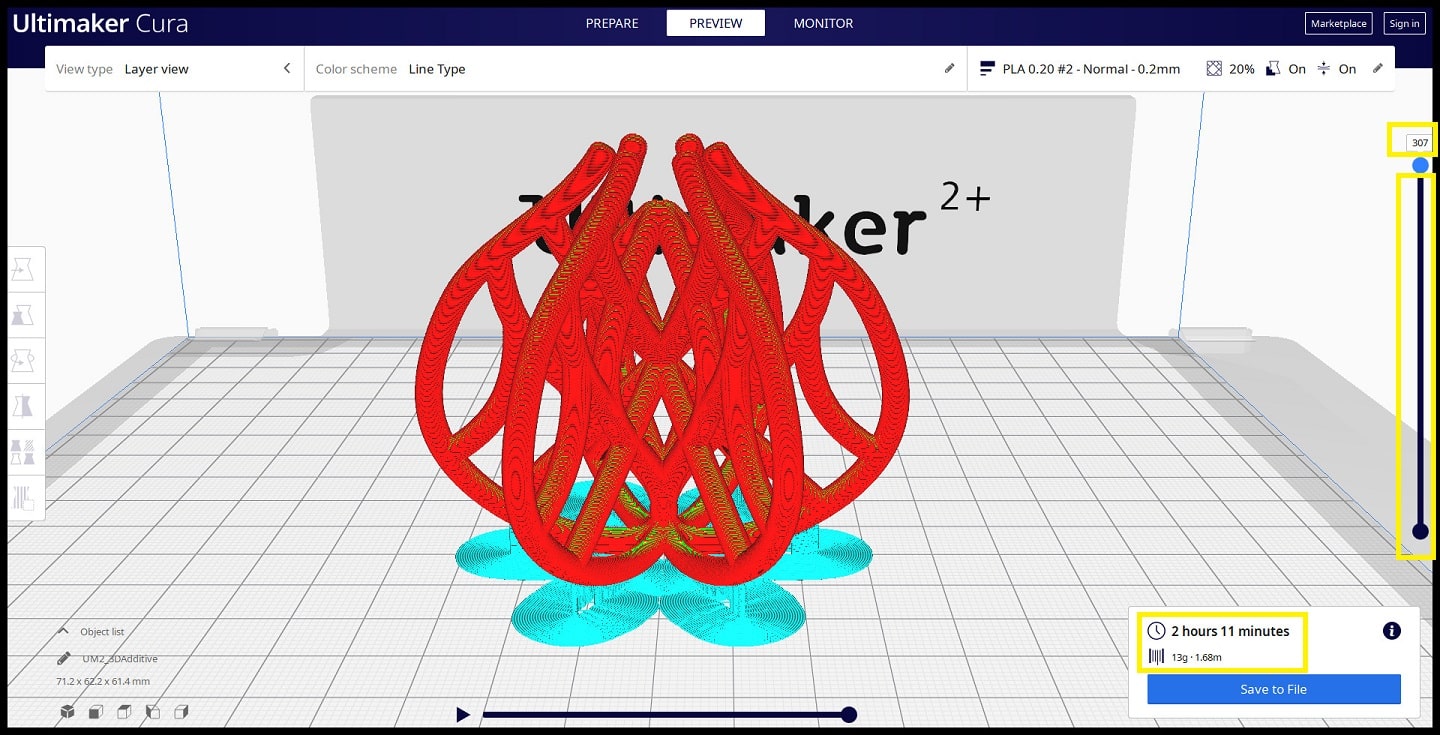This screenshot has height=735, width=1440.
Task: Click the layer number field showing 307
Action: tap(1420, 143)
